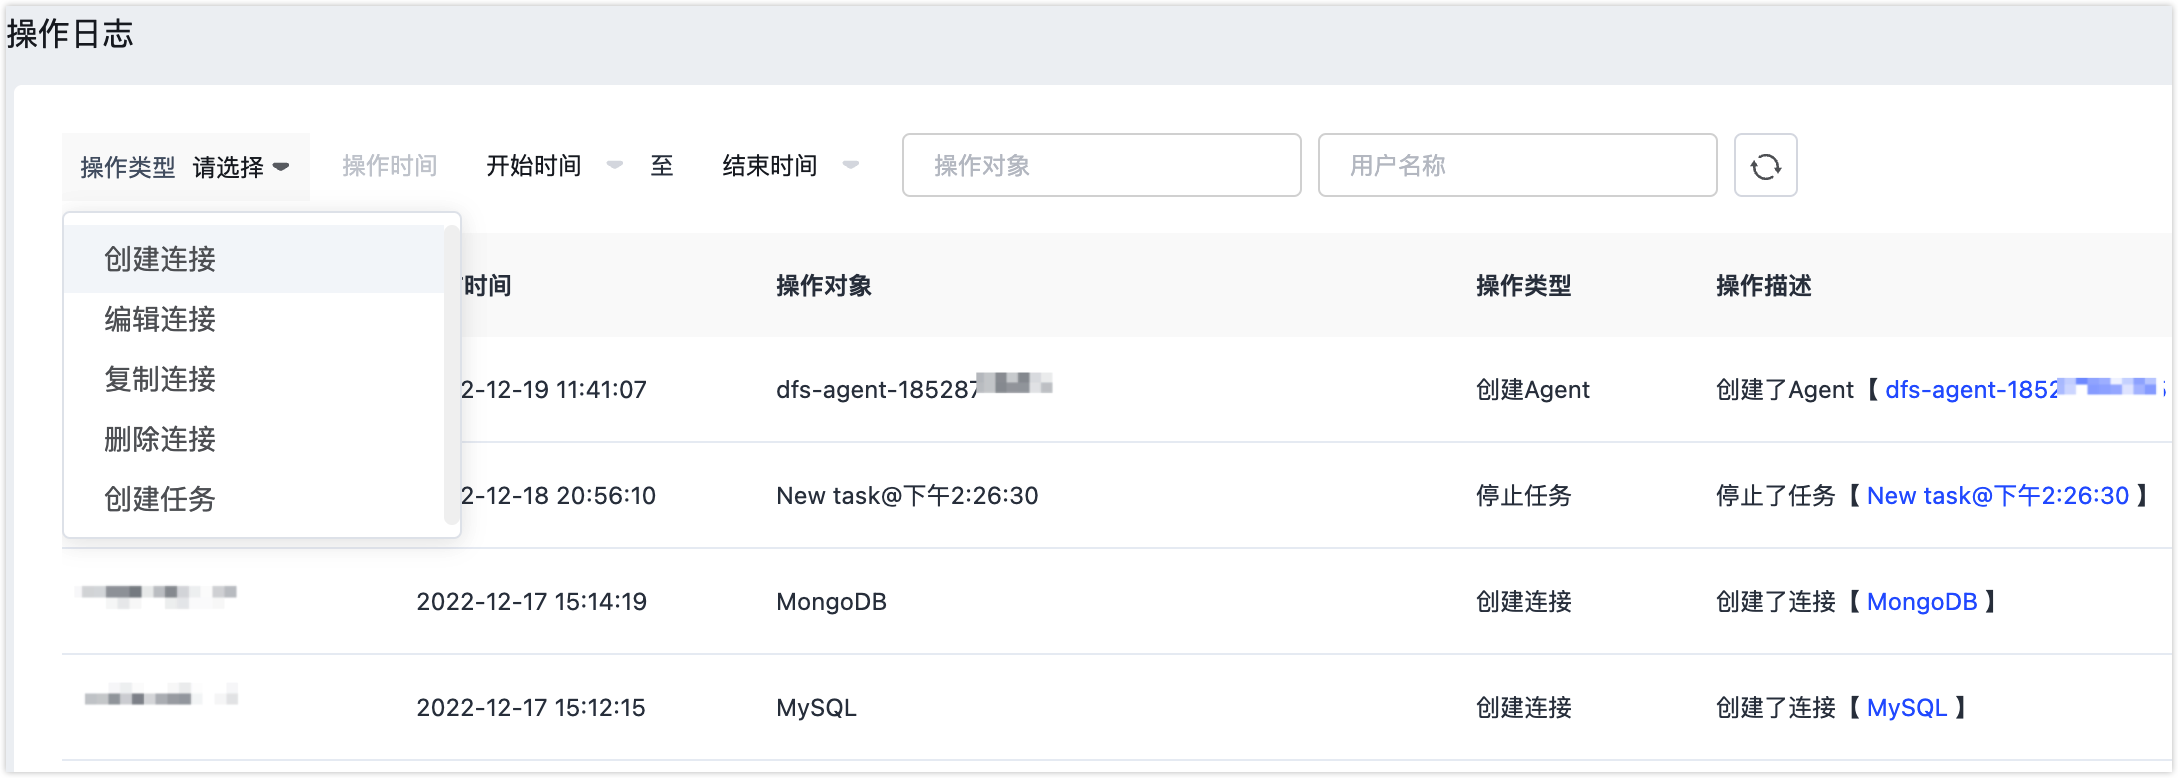
Task: Focus the 用户名称 search input field
Action: pyautogui.click(x=1517, y=166)
